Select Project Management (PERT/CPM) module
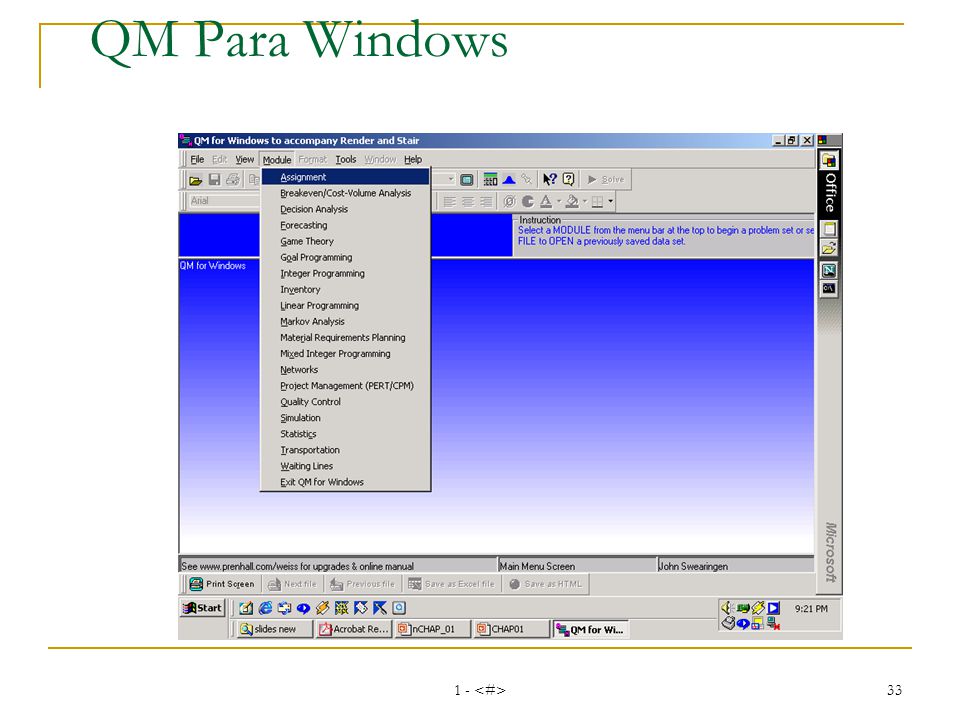This screenshot has height=720, width=960. tap(345, 386)
